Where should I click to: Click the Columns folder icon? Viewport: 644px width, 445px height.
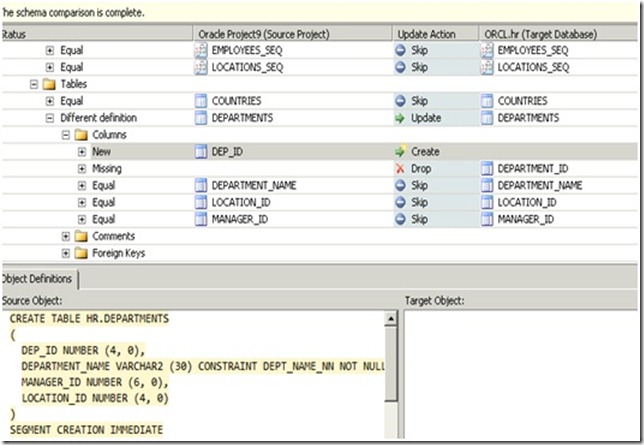(81, 135)
